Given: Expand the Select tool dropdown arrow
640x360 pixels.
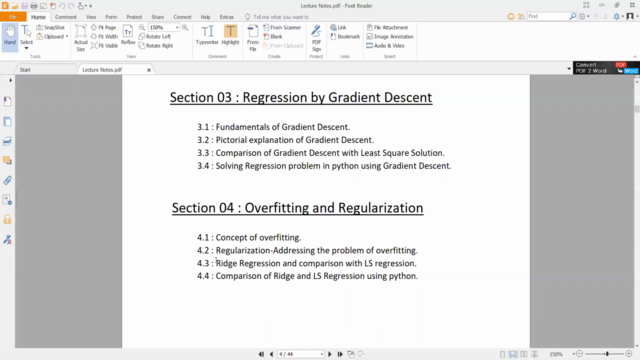Looking at the screenshot, I should click(27, 49).
